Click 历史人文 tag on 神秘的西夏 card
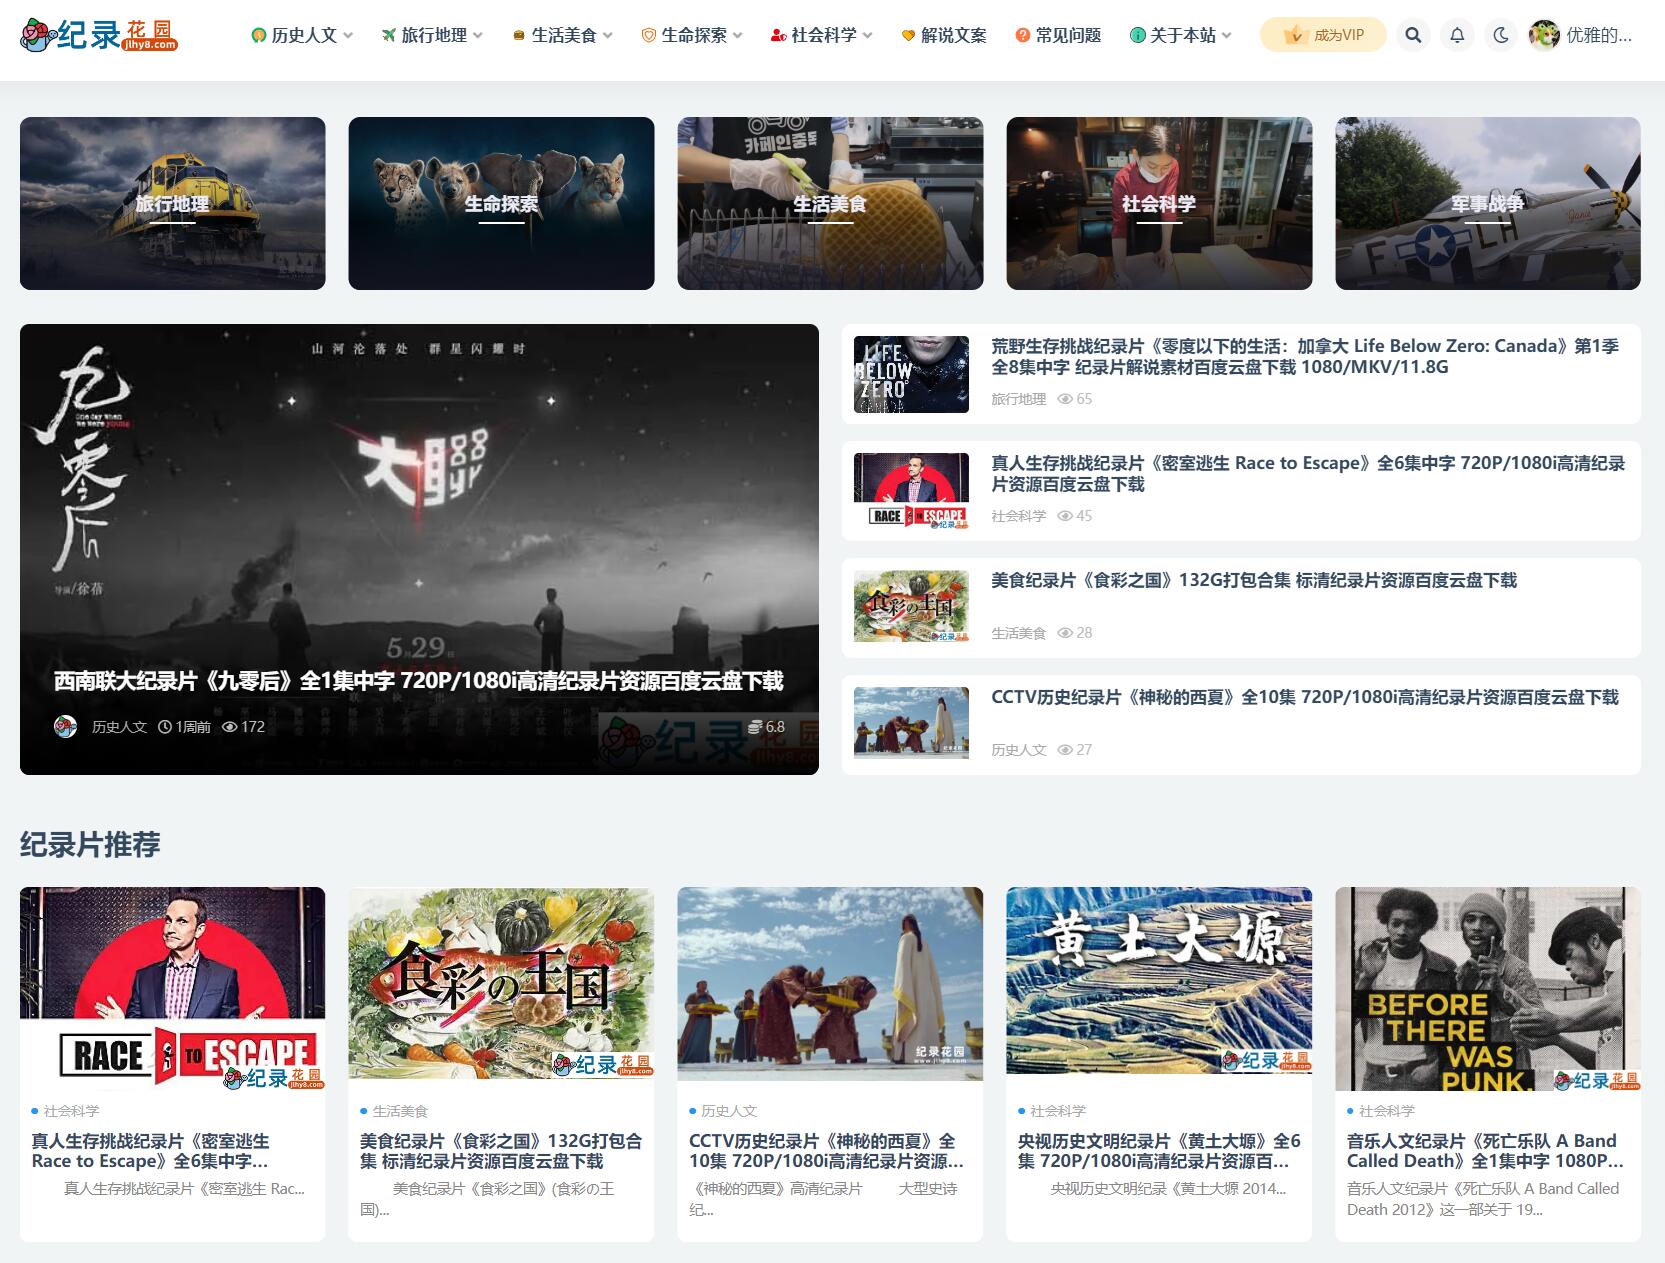 click(729, 1111)
